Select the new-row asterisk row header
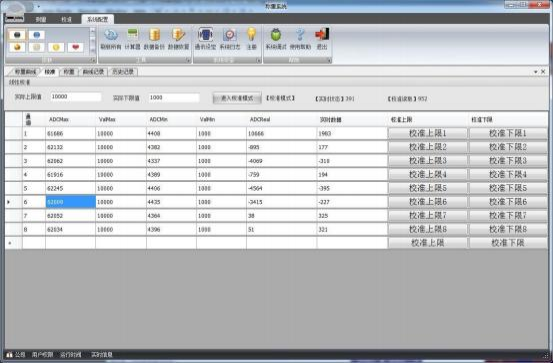This screenshot has width=553, height=364. tap(13, 243)
